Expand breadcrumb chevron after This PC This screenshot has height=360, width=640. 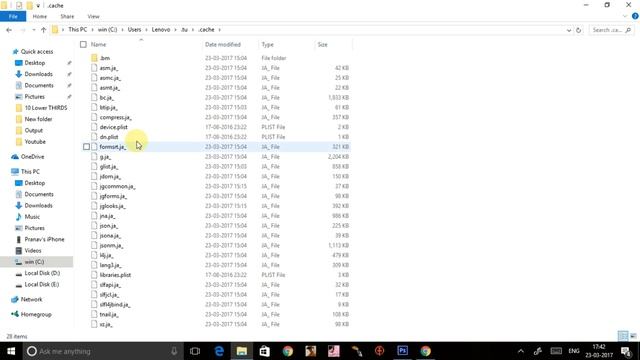click(92, 30)
